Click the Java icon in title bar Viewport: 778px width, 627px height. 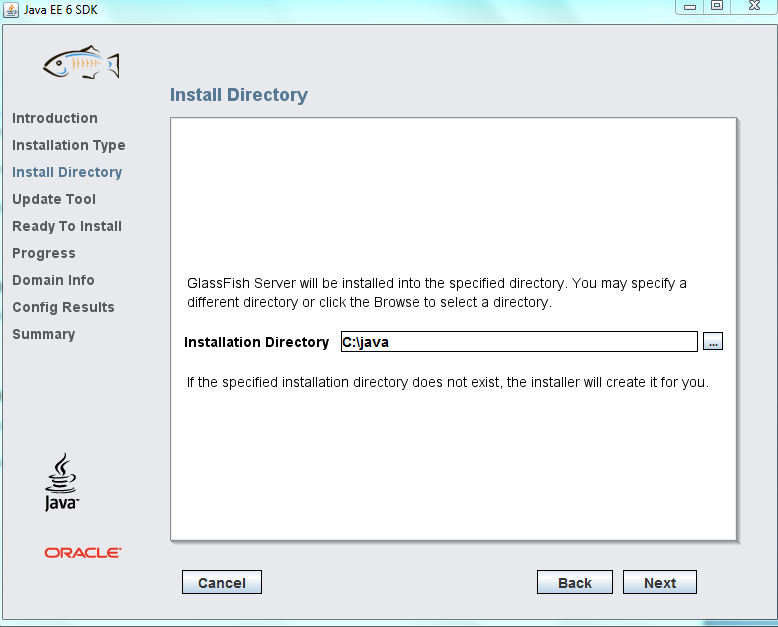pyautogui.click(x=11, y=9)
